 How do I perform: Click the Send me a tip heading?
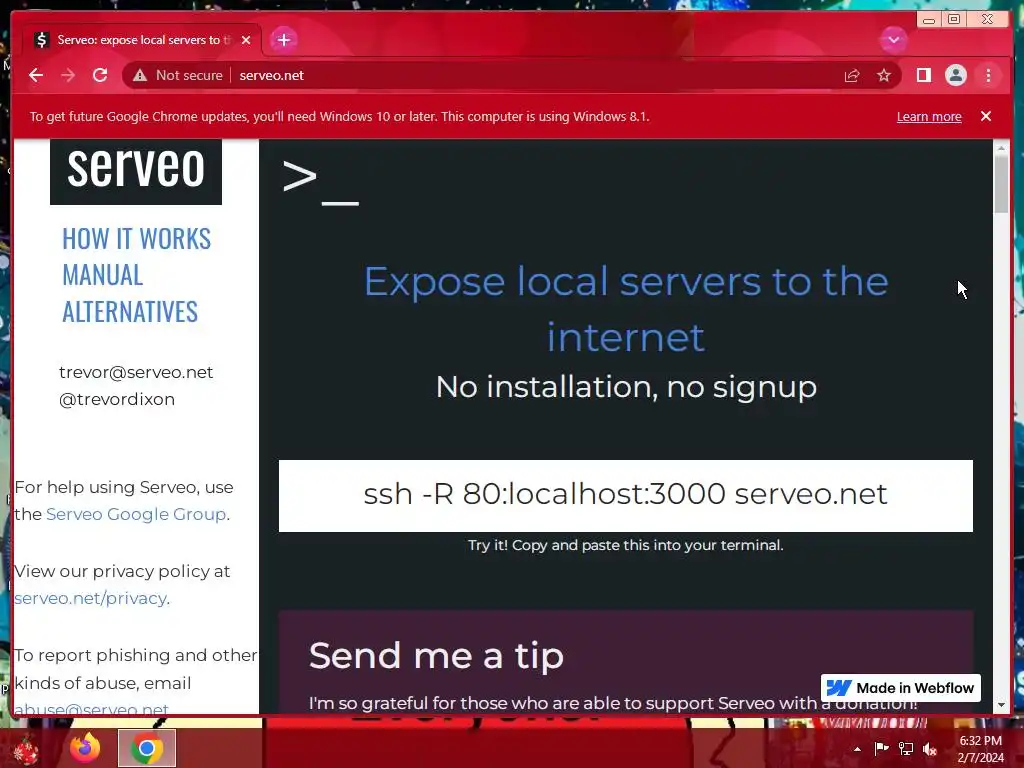[x=436, y=656]
